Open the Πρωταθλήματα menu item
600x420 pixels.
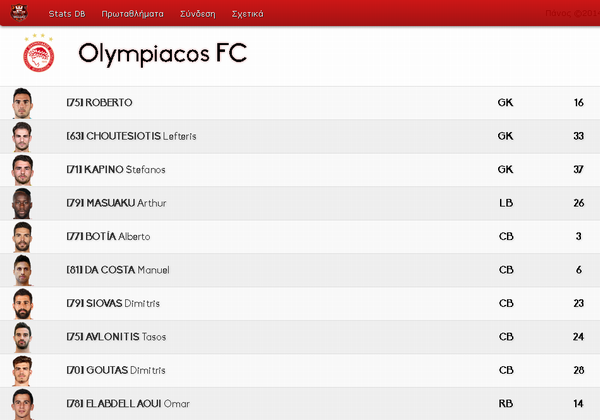pyautogui.click(x=132, y=14)
